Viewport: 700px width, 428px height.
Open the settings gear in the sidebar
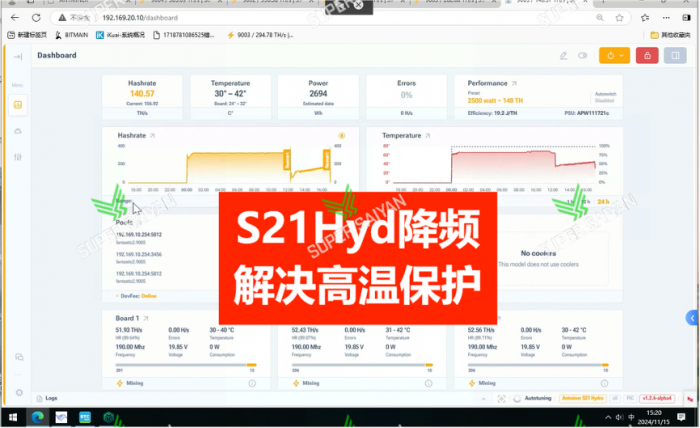click(19, 392)
